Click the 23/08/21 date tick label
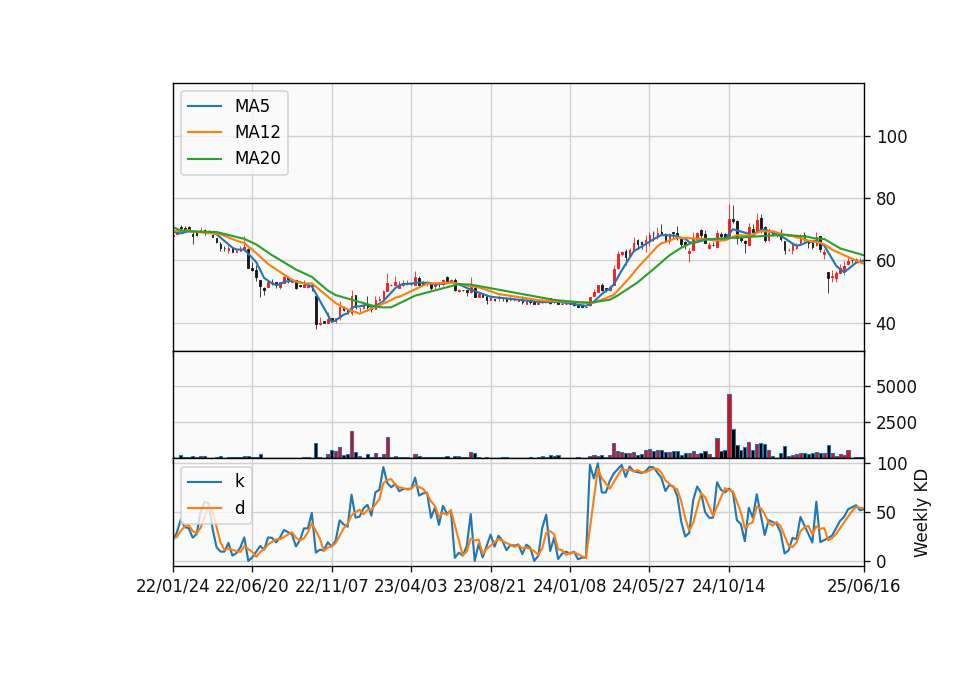Viewport: 960px width, 690px height. (490, 587)
